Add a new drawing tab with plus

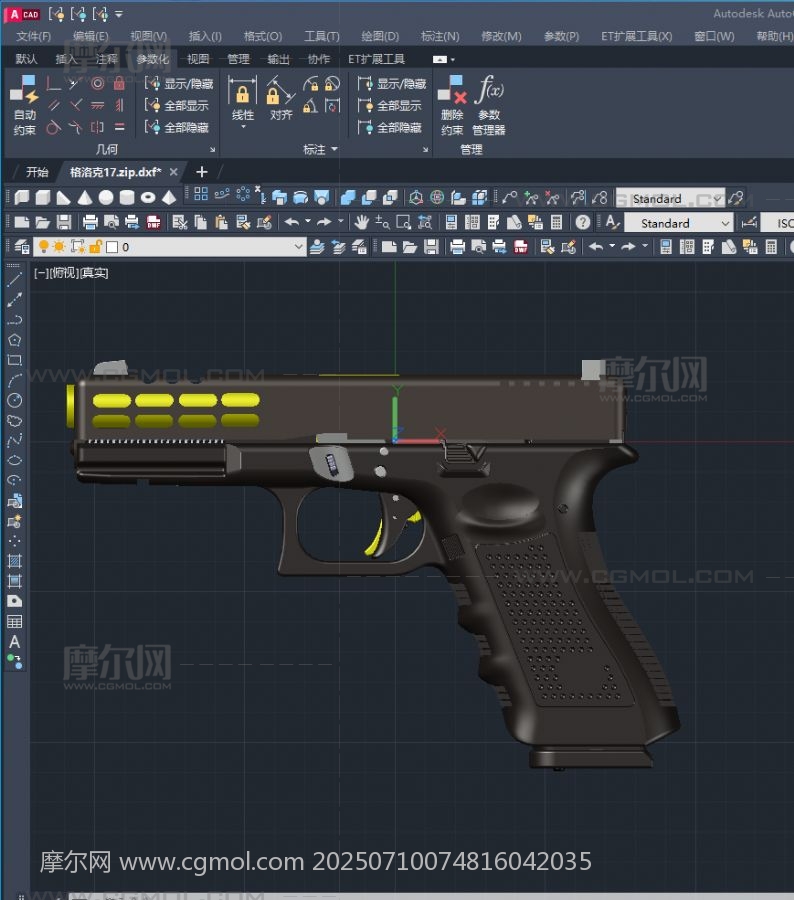pos(202,172)
